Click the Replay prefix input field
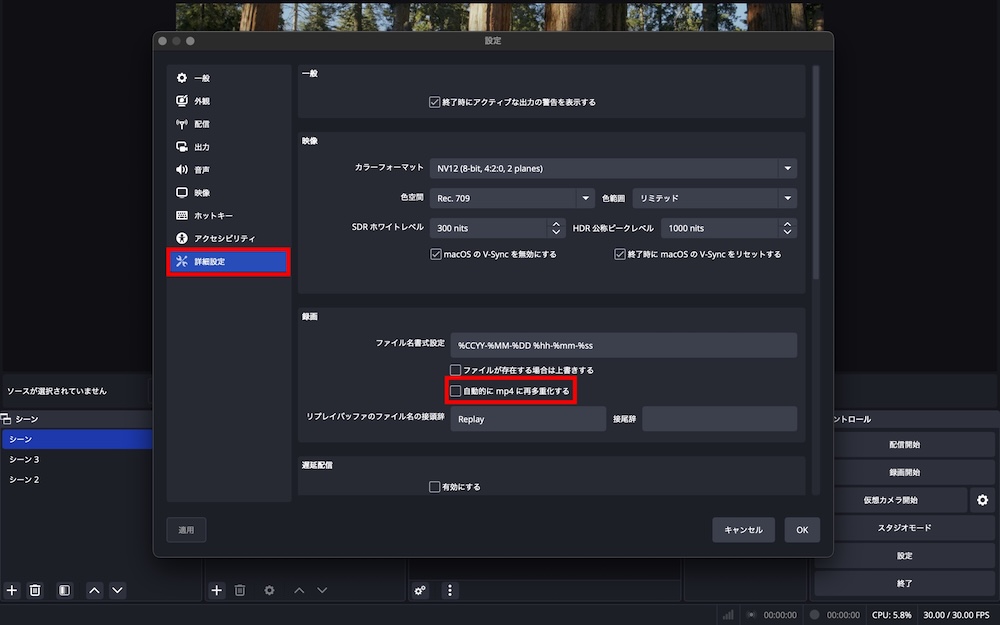Viewport: 1000px width, 625px height. pos(528,419)
